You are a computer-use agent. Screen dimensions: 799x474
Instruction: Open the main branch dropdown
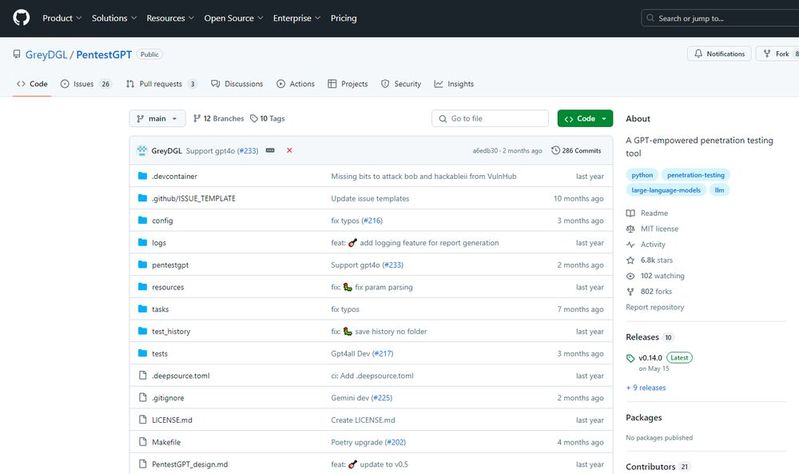coord(157,118)
